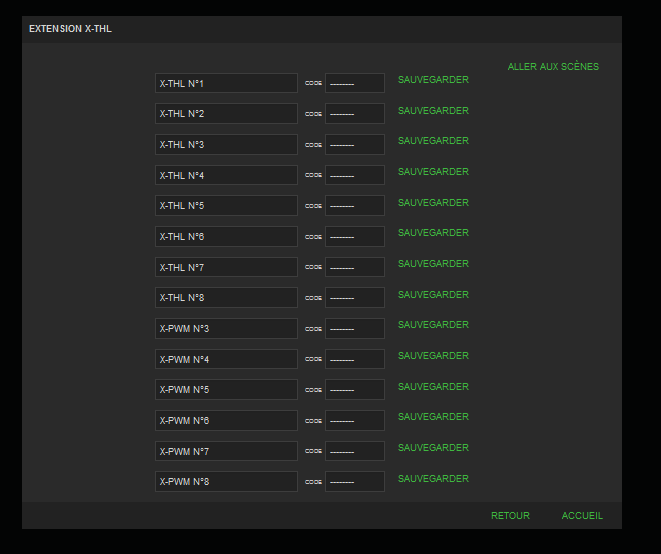Click SAUVEGARDER beside X-THL N°6
661x554 pixels.
(433, 232)
